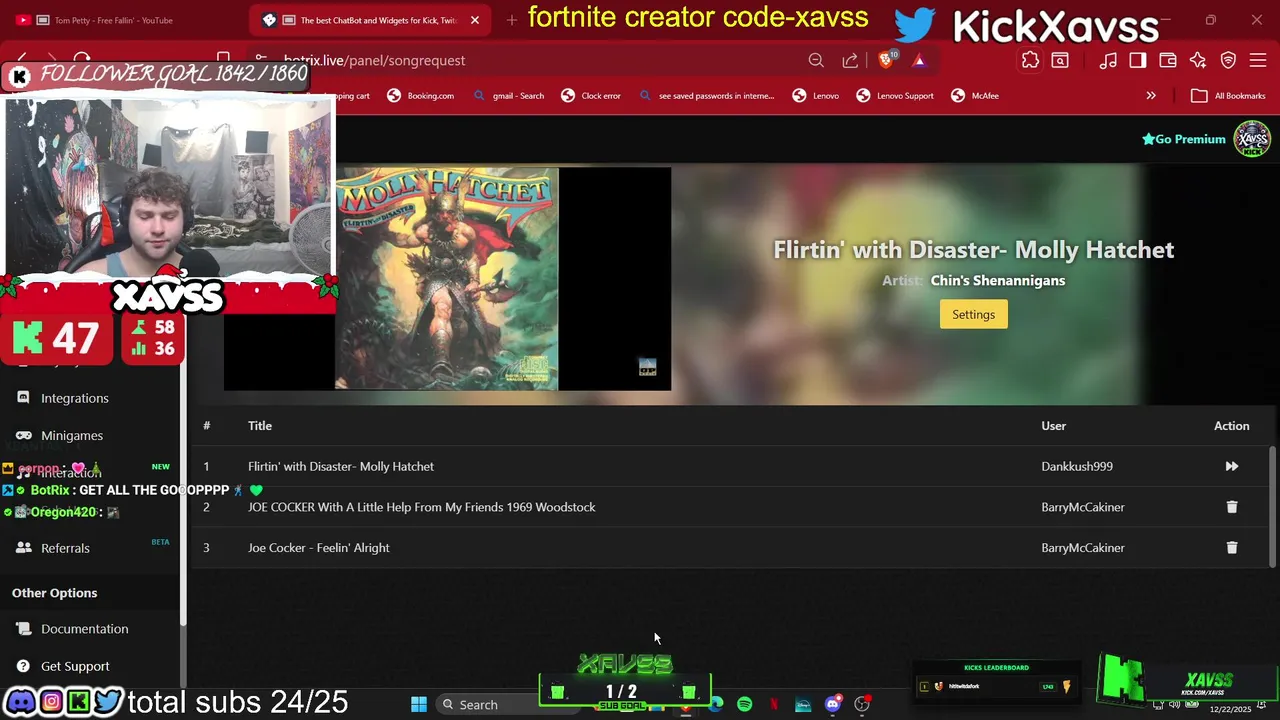Open the Windows Start button
Image resolution: width=1280 pixels, height=720 pixels.
(419, 705)
